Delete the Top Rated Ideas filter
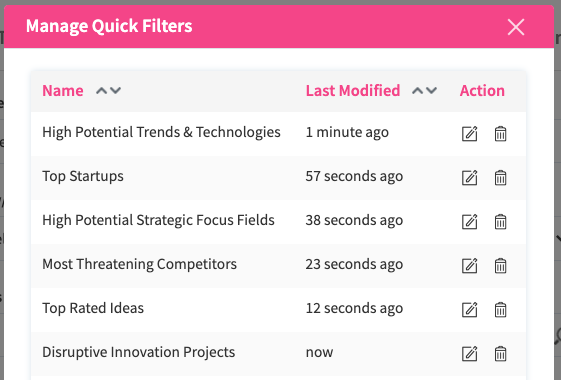The width and height of the screenshot is (561, 380). pyautogui.click(x=500, y=310)
